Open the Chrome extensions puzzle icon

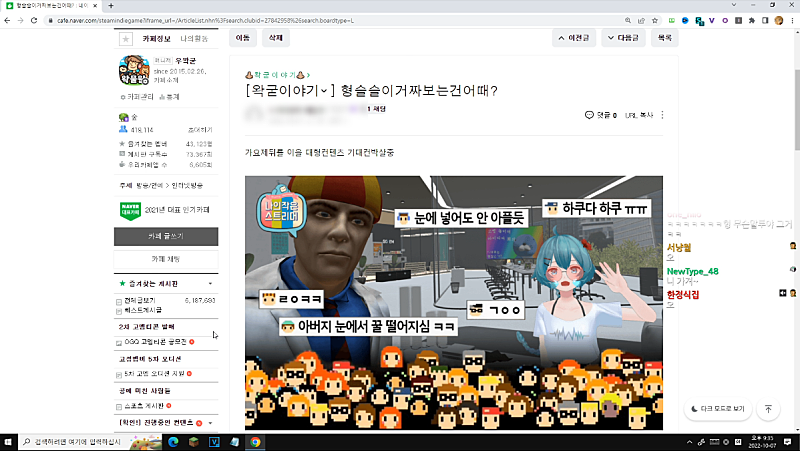[753, 19]
